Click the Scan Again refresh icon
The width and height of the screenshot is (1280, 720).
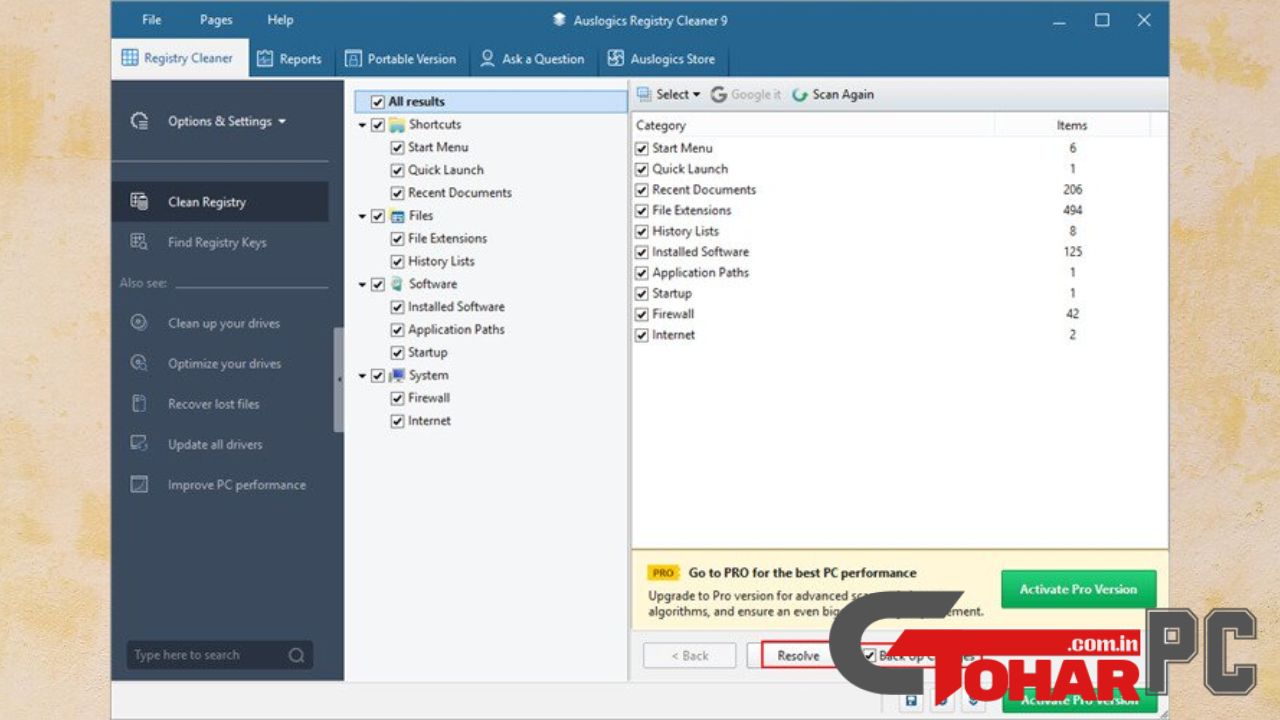click(x=800, y=94)
